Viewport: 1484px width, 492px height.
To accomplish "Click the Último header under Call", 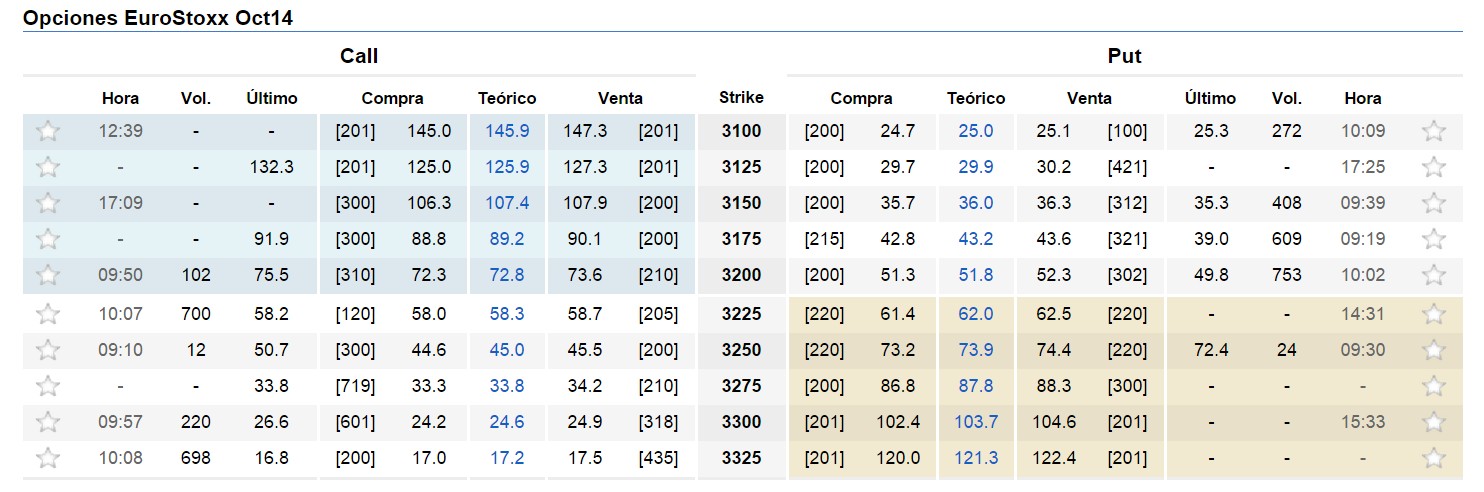I will point(272,98).
